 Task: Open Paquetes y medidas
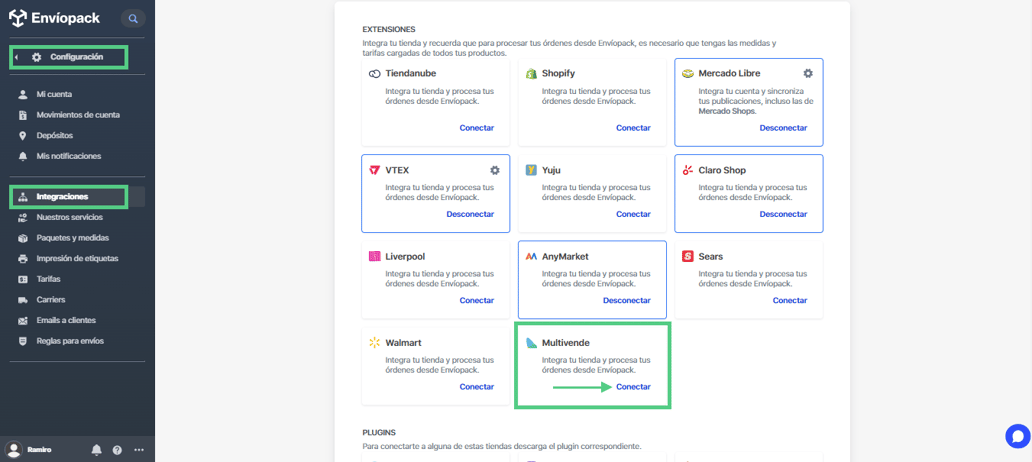(72, 238)
